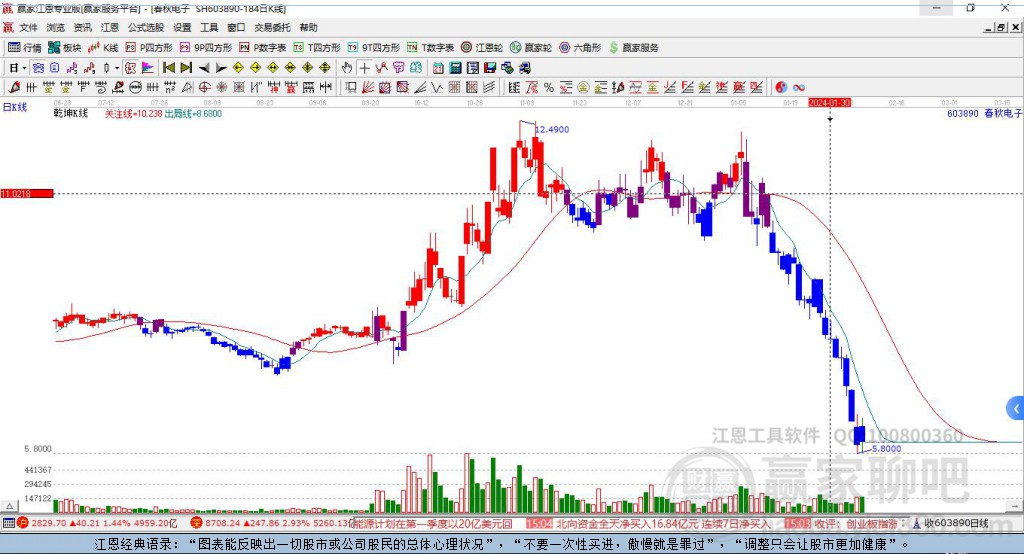This screenshot has height=554, width=1024.
Task: Click the 日K线 chart label
Action: click(14, 106)
